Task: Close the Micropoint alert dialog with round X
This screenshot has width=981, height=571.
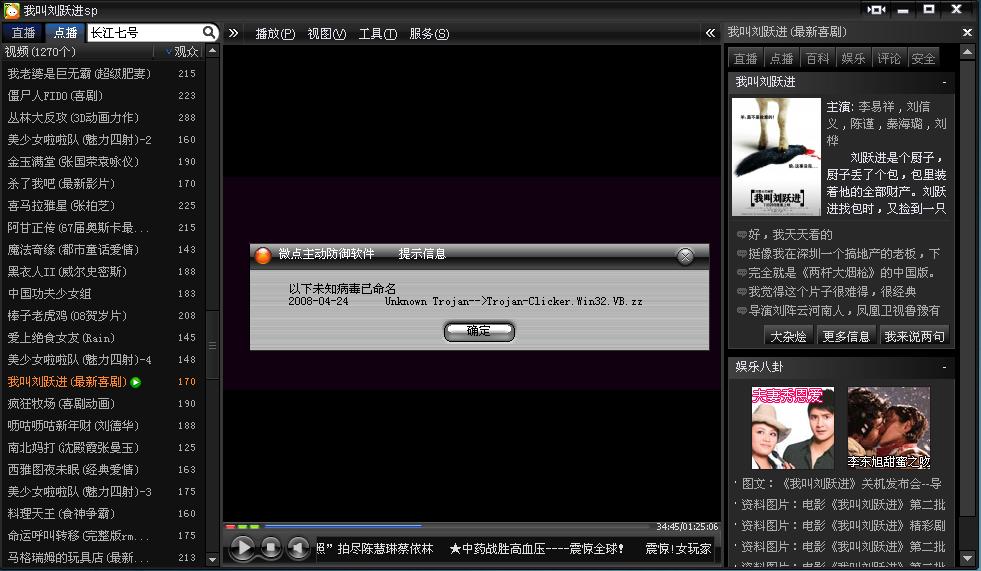Action: coord(686,255)
